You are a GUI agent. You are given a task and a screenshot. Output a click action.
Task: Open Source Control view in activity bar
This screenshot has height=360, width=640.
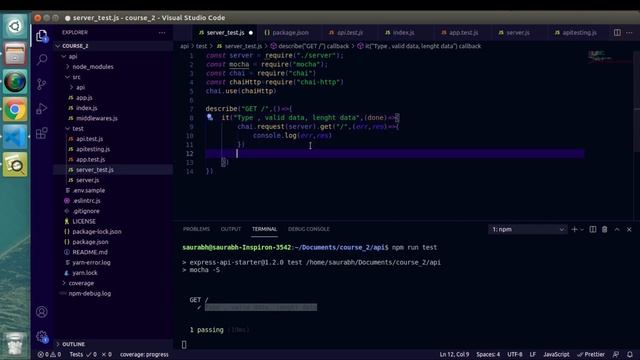(x=42, y=84)
